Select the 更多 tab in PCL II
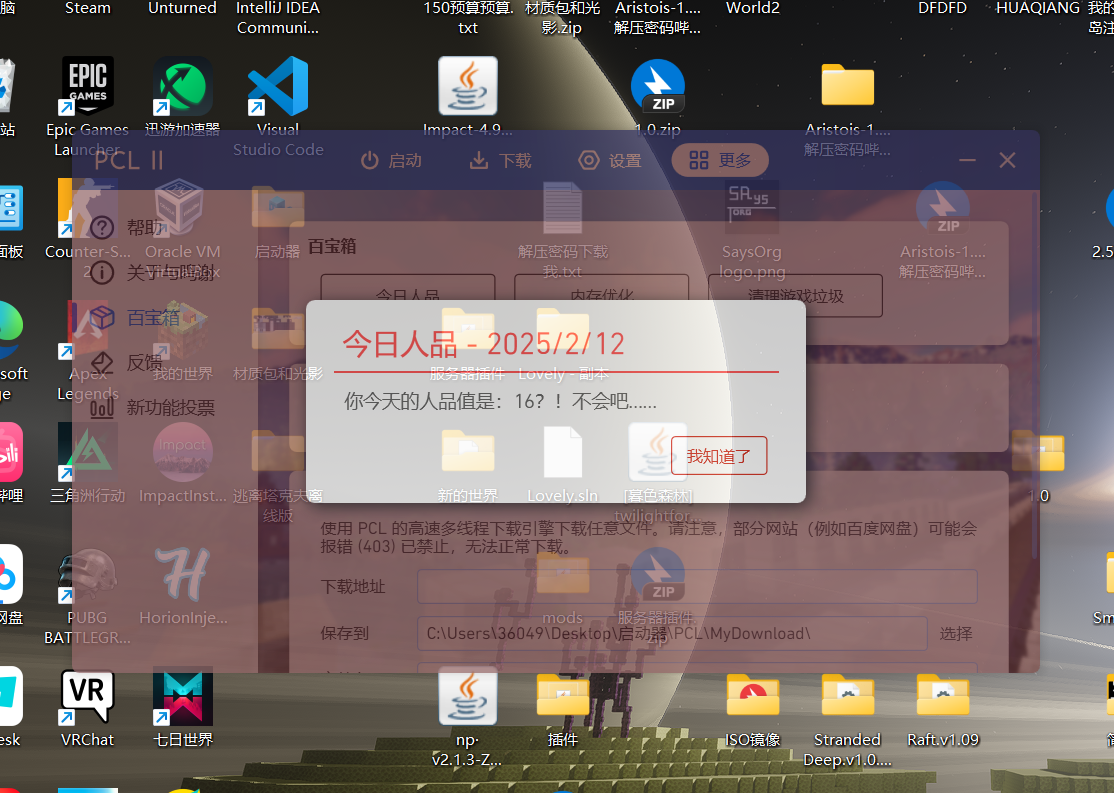Viewport: 1114px width, 793px height. (720, 161)
